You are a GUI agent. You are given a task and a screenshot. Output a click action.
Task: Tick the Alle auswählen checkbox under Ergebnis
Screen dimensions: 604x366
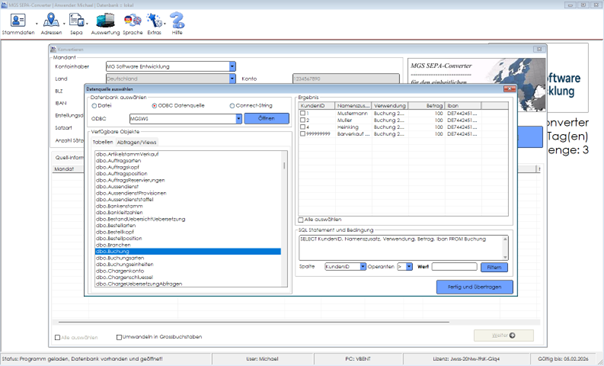point(301,220)
